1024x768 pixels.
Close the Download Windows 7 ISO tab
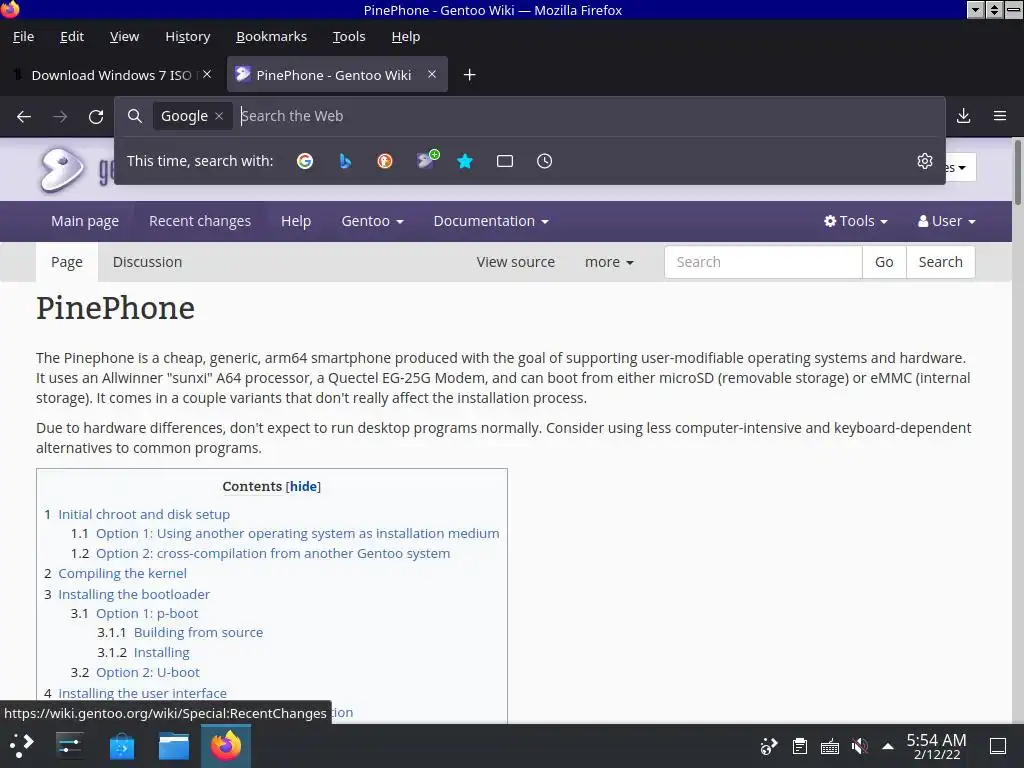coord(207,74)
